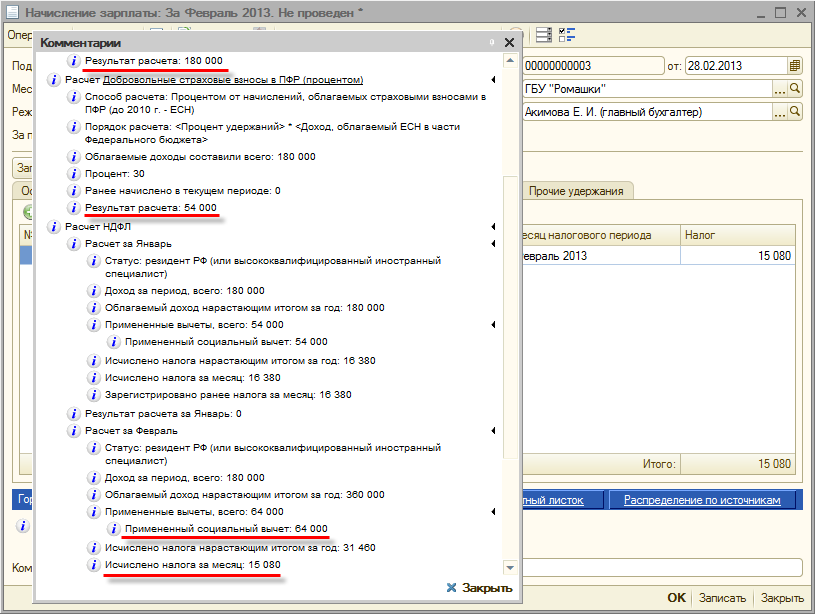The height and width of the screenshot is (614, 815).
Task: Click the Записать button
Action: click(722, 598)
